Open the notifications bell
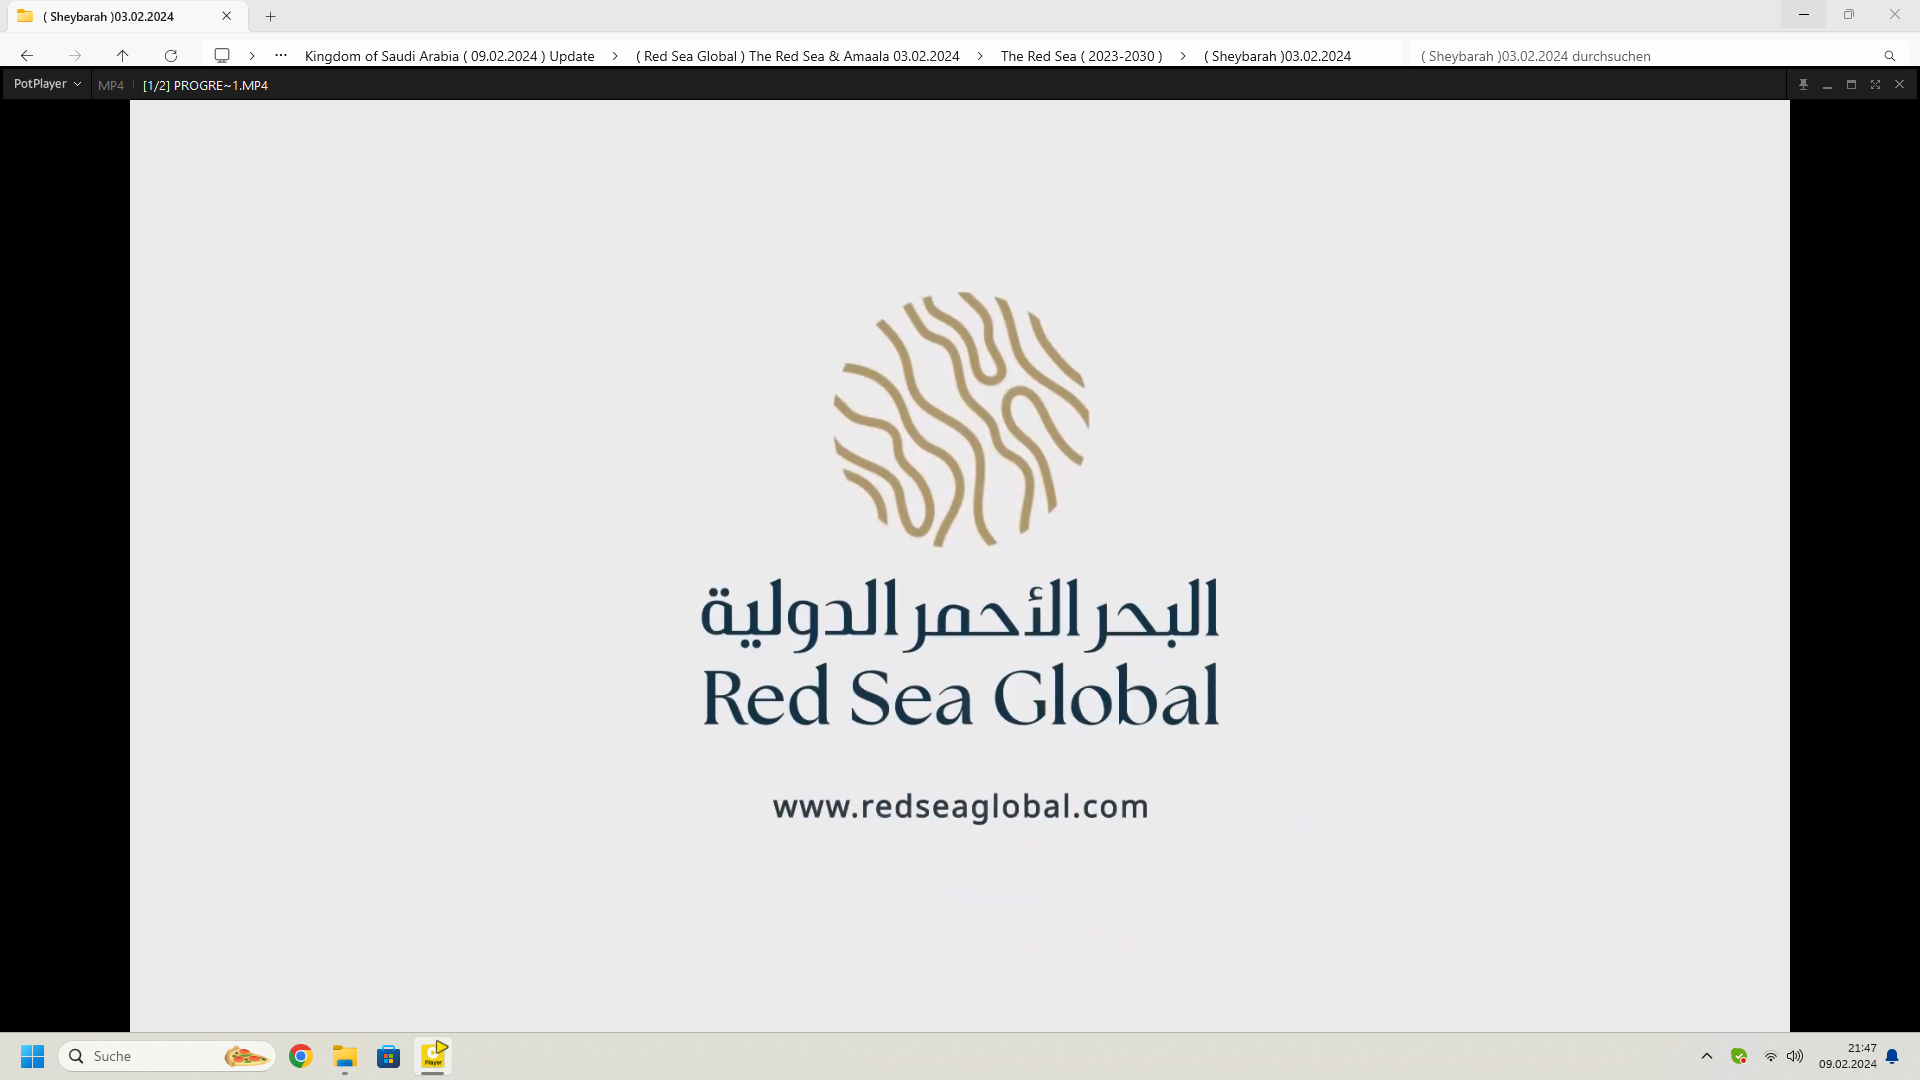1920x1080 pixels. [1892, 1056]
